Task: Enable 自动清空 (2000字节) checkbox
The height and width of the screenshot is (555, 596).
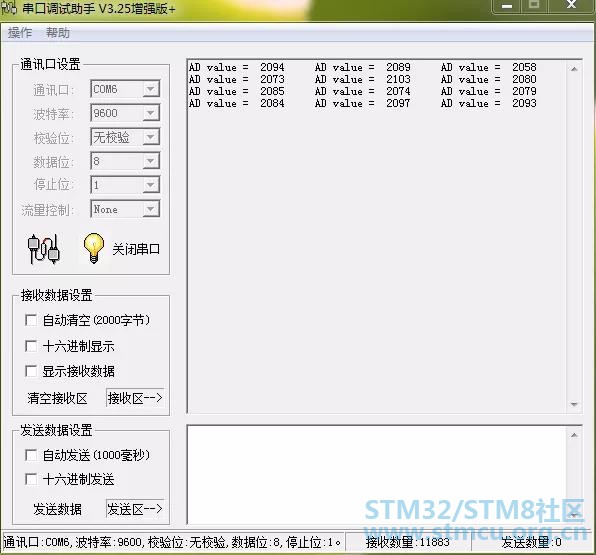Action: pos(31,320)
